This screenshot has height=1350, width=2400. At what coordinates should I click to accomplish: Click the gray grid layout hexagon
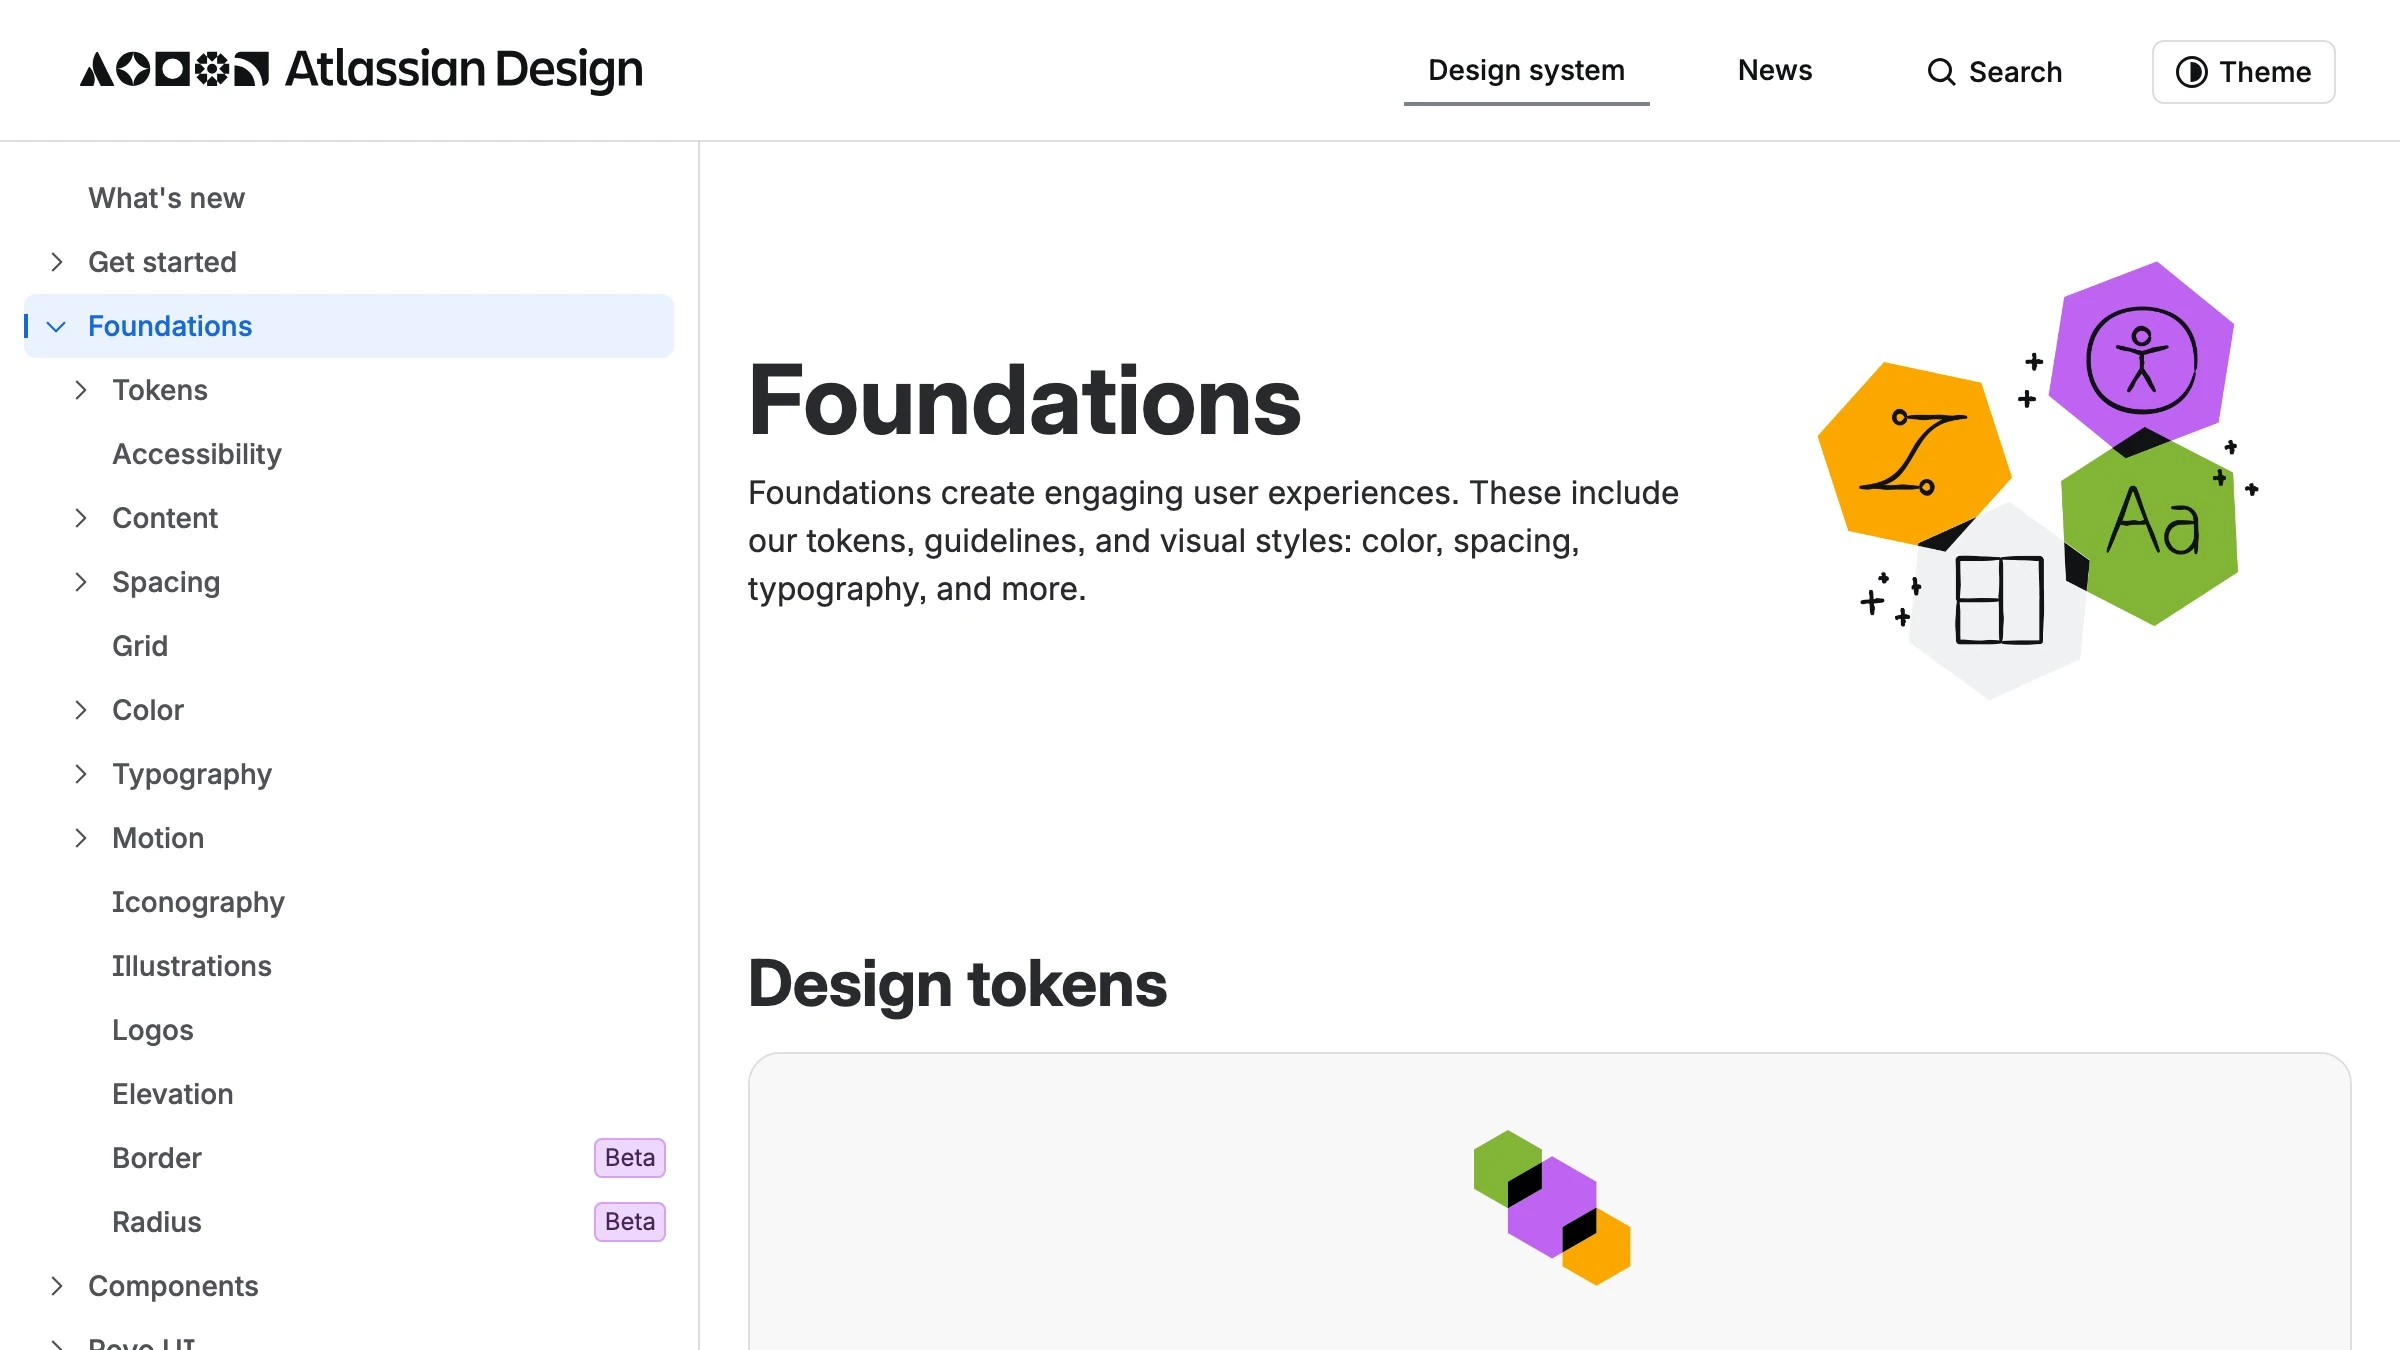[1998, 600]
